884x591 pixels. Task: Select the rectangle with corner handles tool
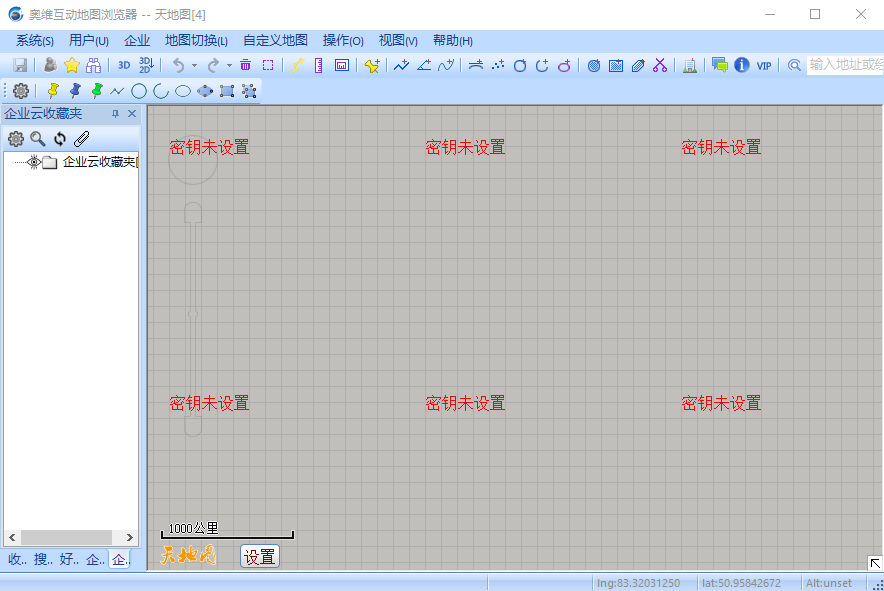pos(227,91)
